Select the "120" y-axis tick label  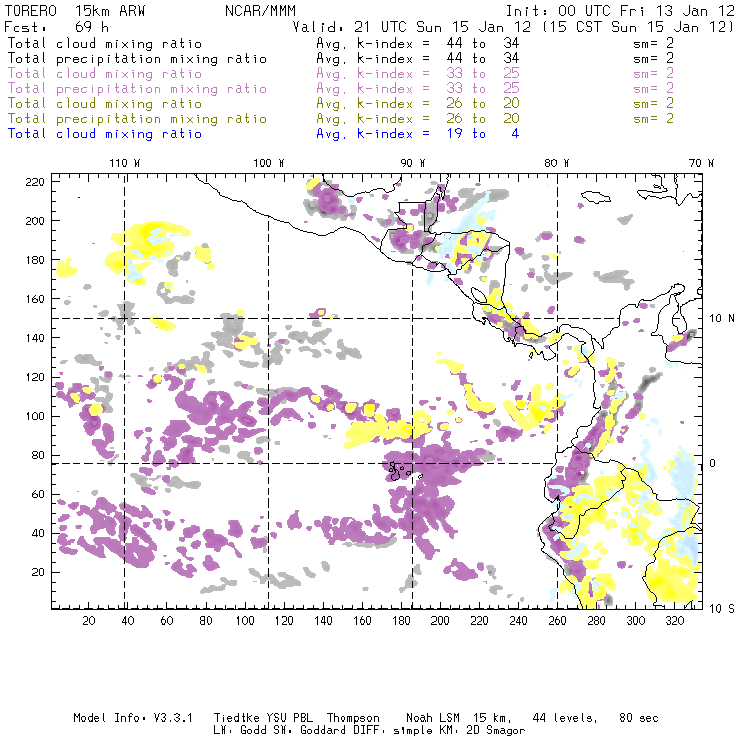pos(35,377)
